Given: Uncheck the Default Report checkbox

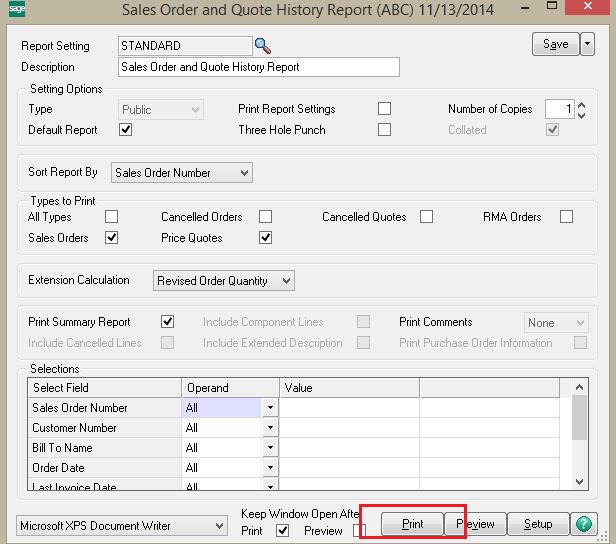Looking at the screenshot, I should 125,130.
